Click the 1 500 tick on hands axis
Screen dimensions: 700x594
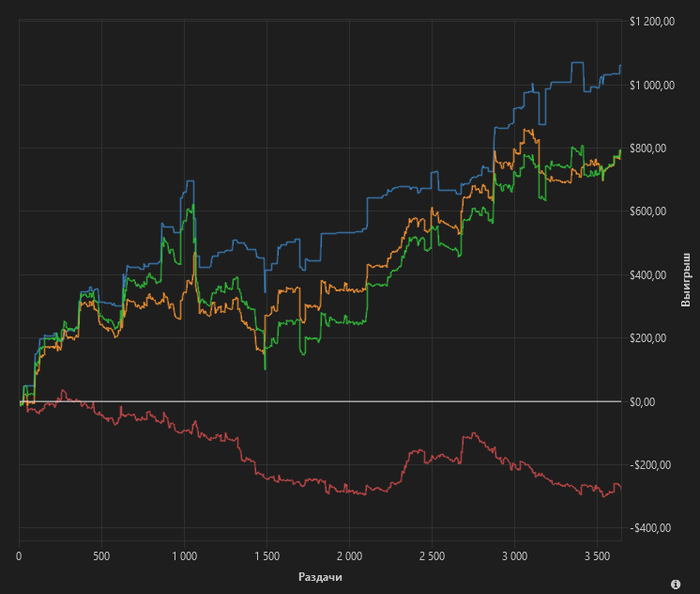point(267,557)
